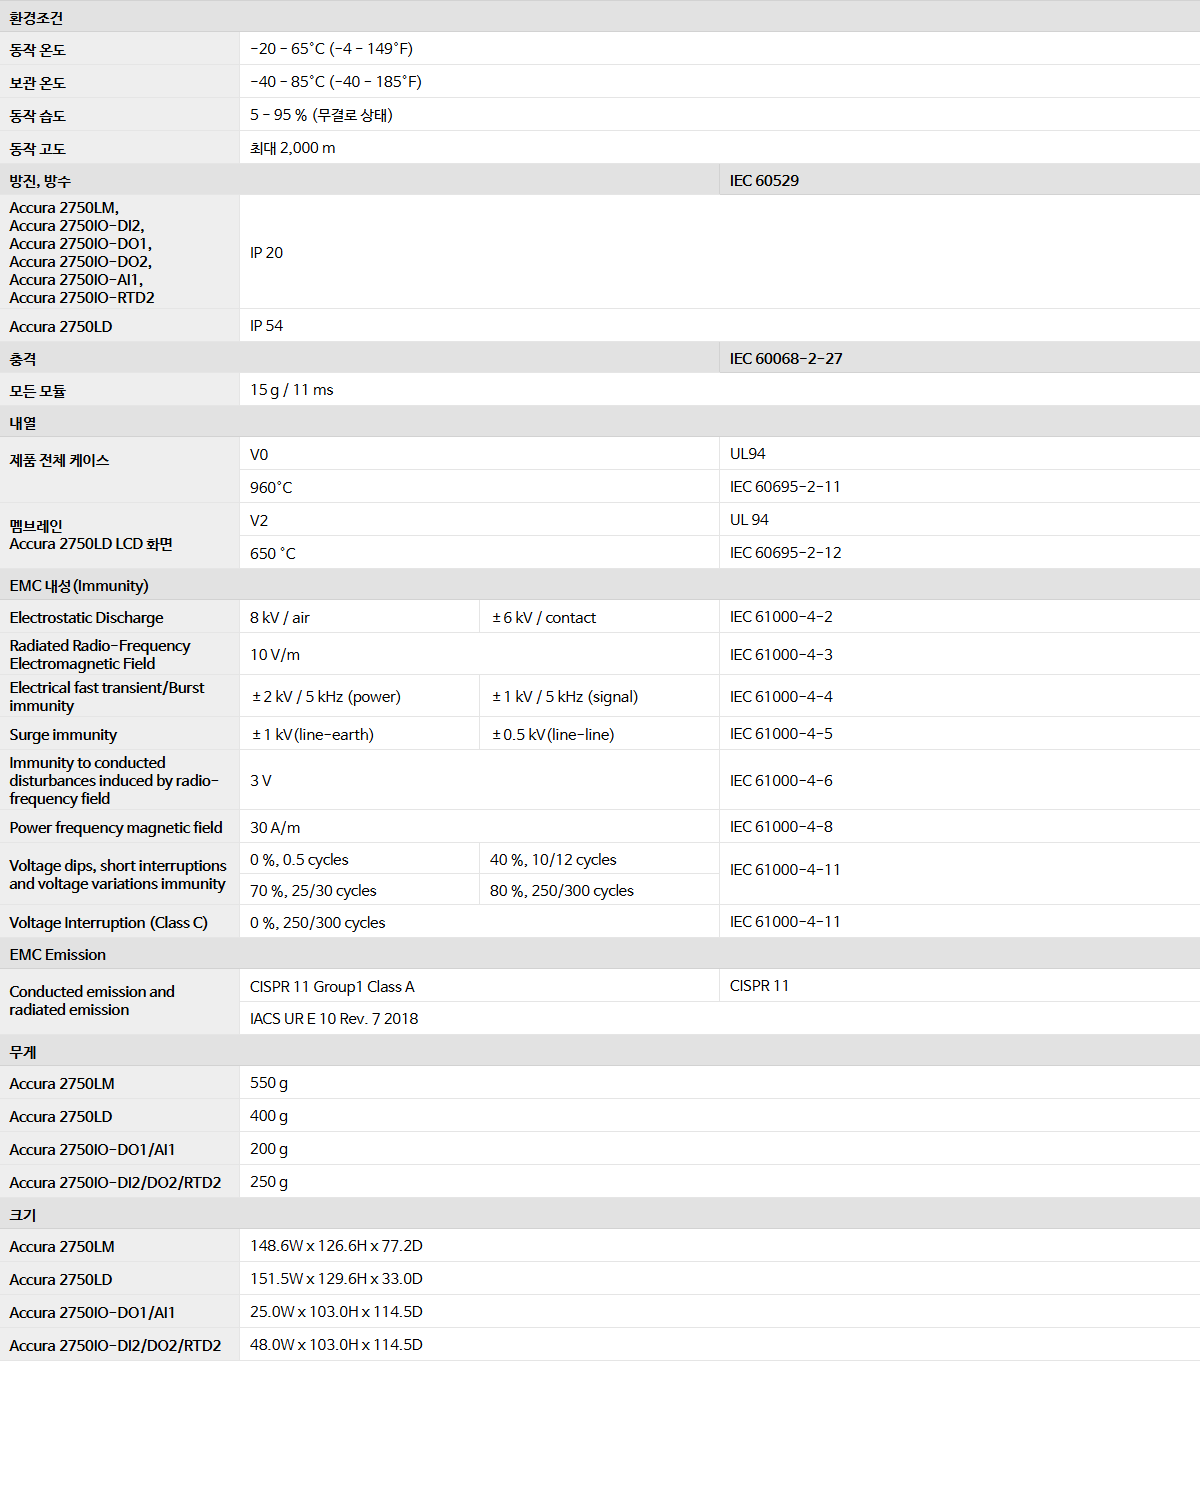Select the '크기' section header

click(x=23, y=1215)
